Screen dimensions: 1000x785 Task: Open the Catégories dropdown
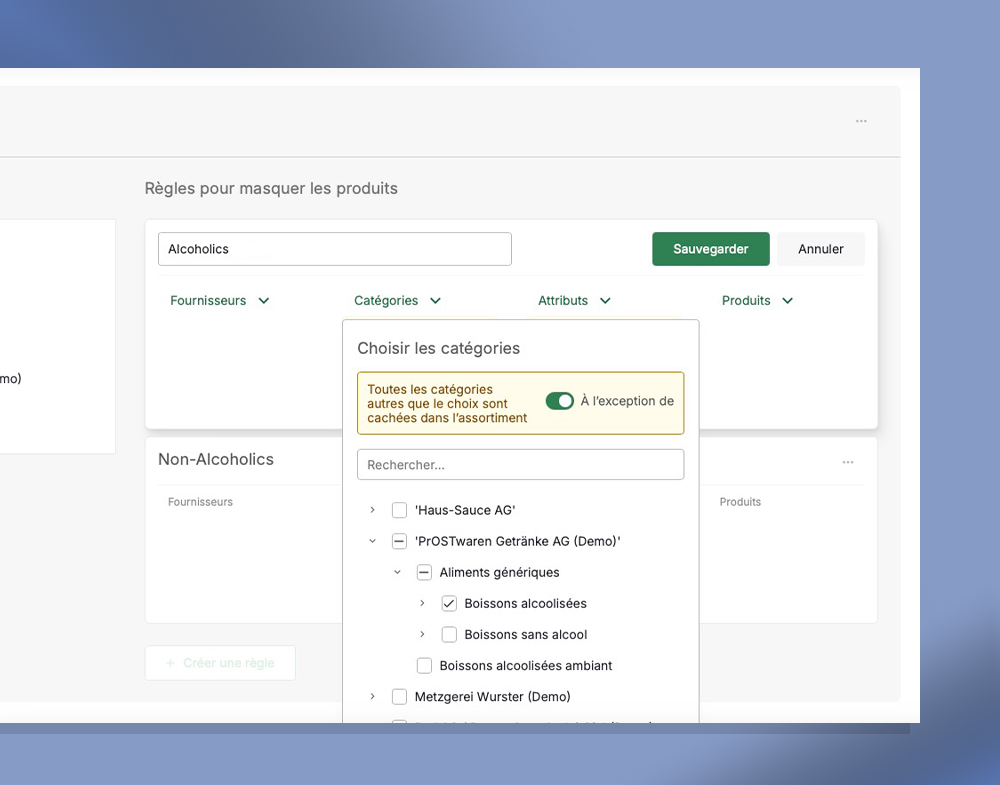coord(397,300)
